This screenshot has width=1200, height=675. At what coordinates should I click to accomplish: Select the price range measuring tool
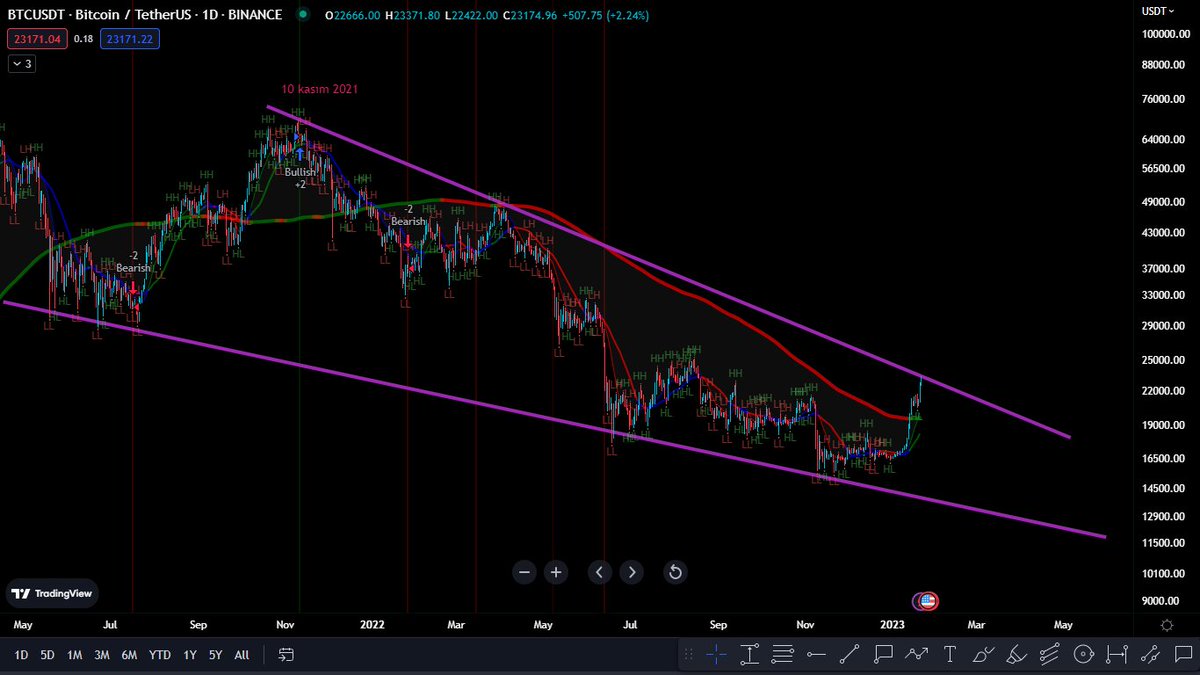pyautogui.click(x=749, y=655)
